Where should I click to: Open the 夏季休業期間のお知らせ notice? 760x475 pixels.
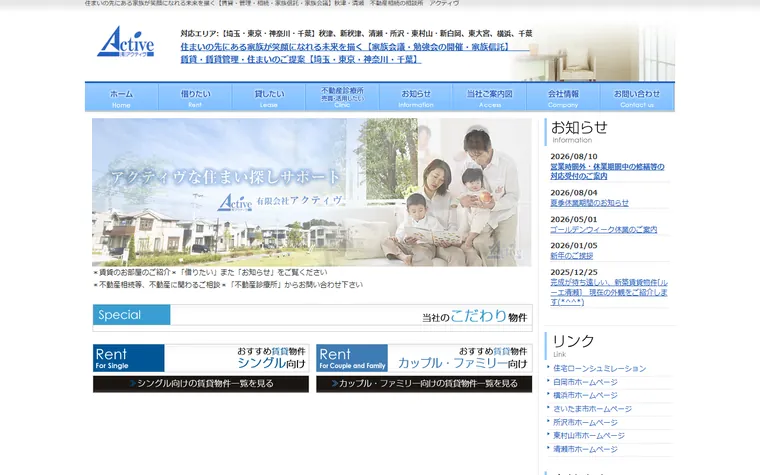589,203
